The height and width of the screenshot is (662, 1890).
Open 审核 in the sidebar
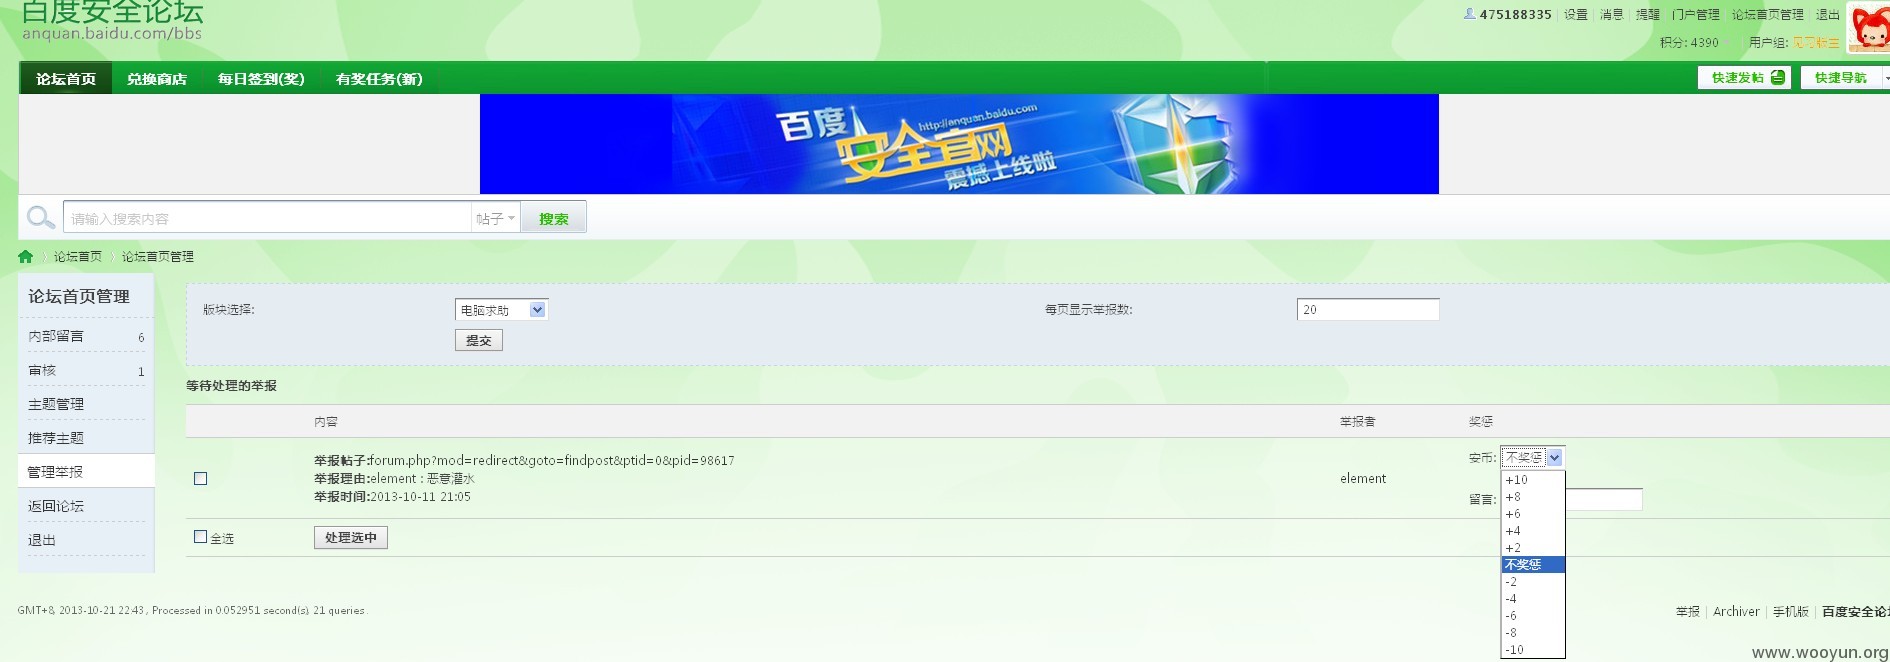tap(86, 370)
